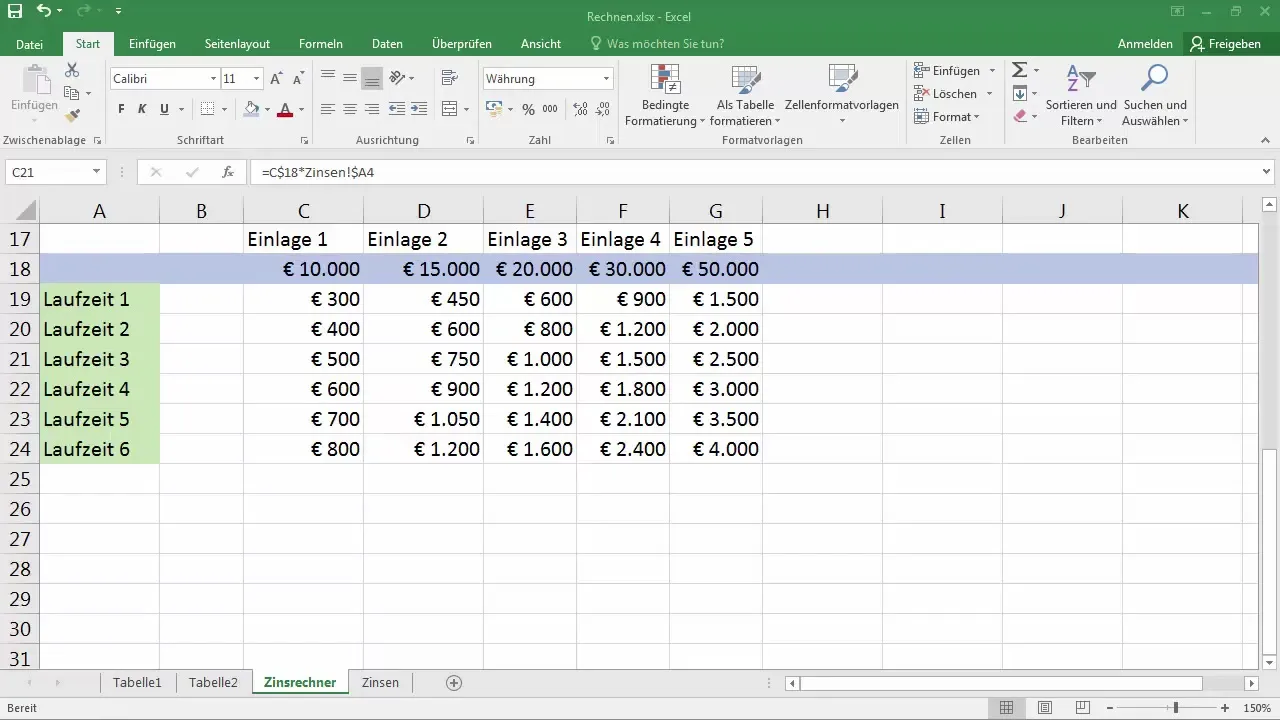The width and height of the screenshot is (1280, 720).
Task: Open Zellenformatvorlagen dropdown
Action: pos(842,95)
